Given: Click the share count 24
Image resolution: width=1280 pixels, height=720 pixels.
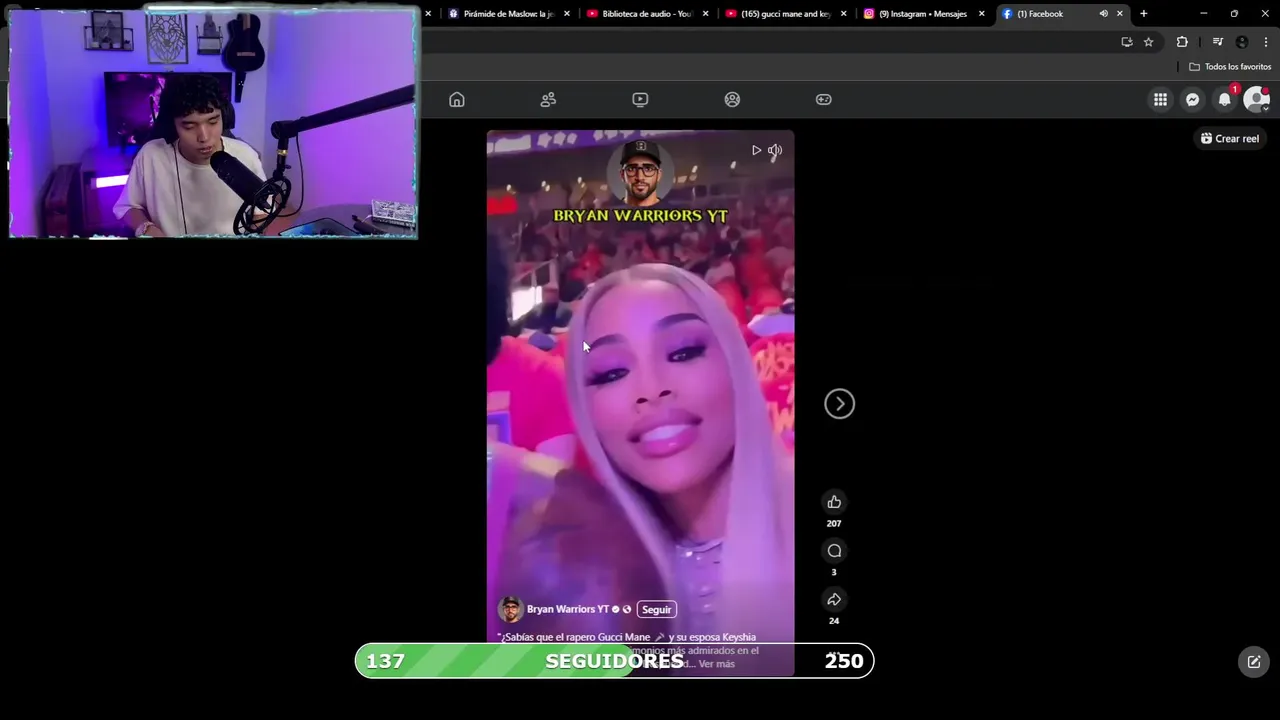Looking at the screenshot, I should point(834,621).
